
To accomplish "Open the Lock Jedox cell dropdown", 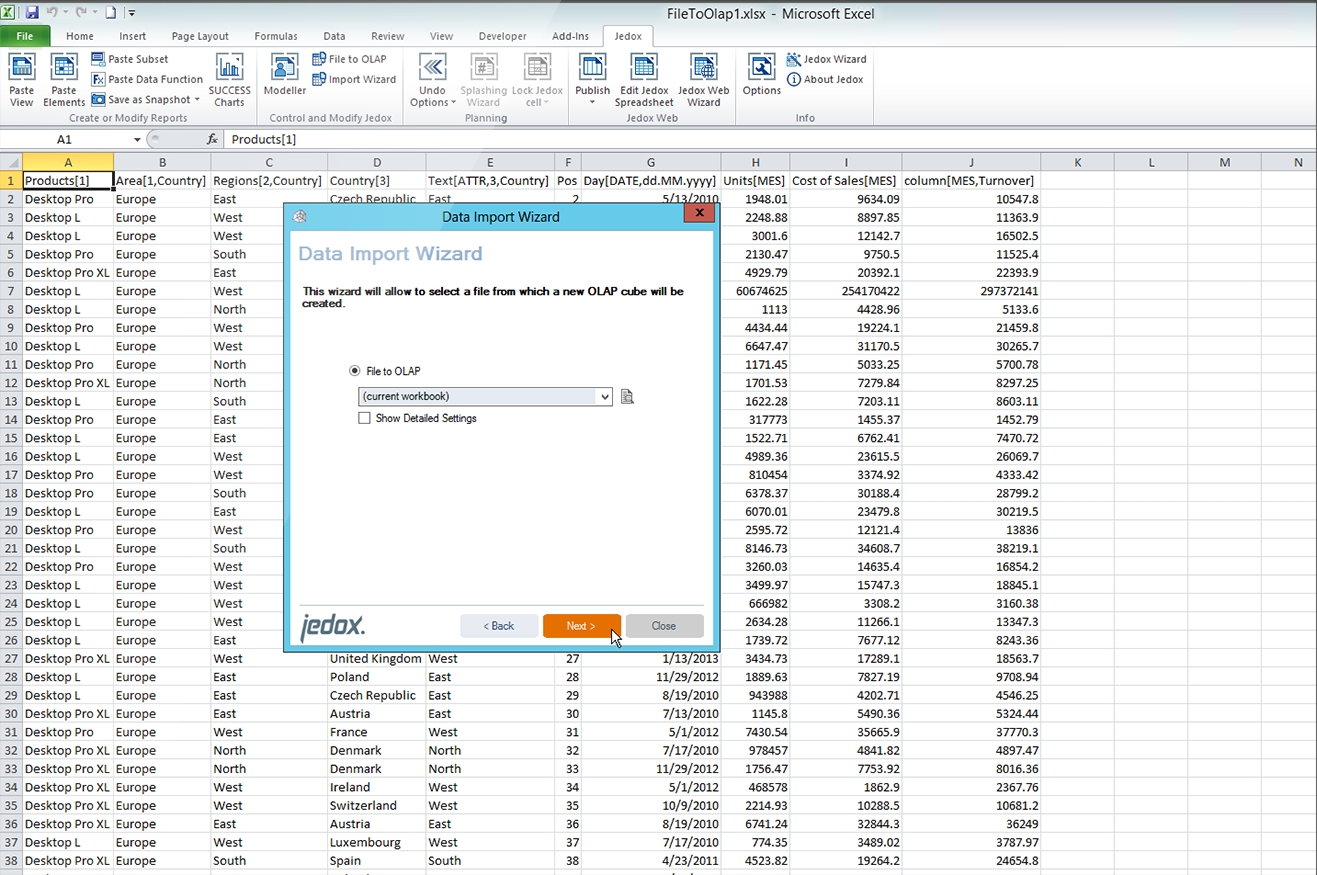I will 547,102.
